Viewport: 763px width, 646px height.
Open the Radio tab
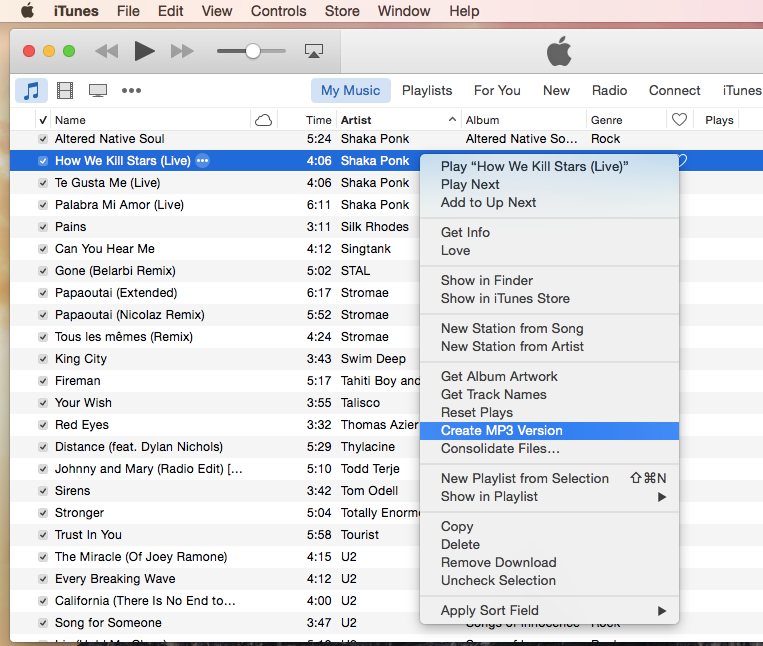[x=609, y=90]
